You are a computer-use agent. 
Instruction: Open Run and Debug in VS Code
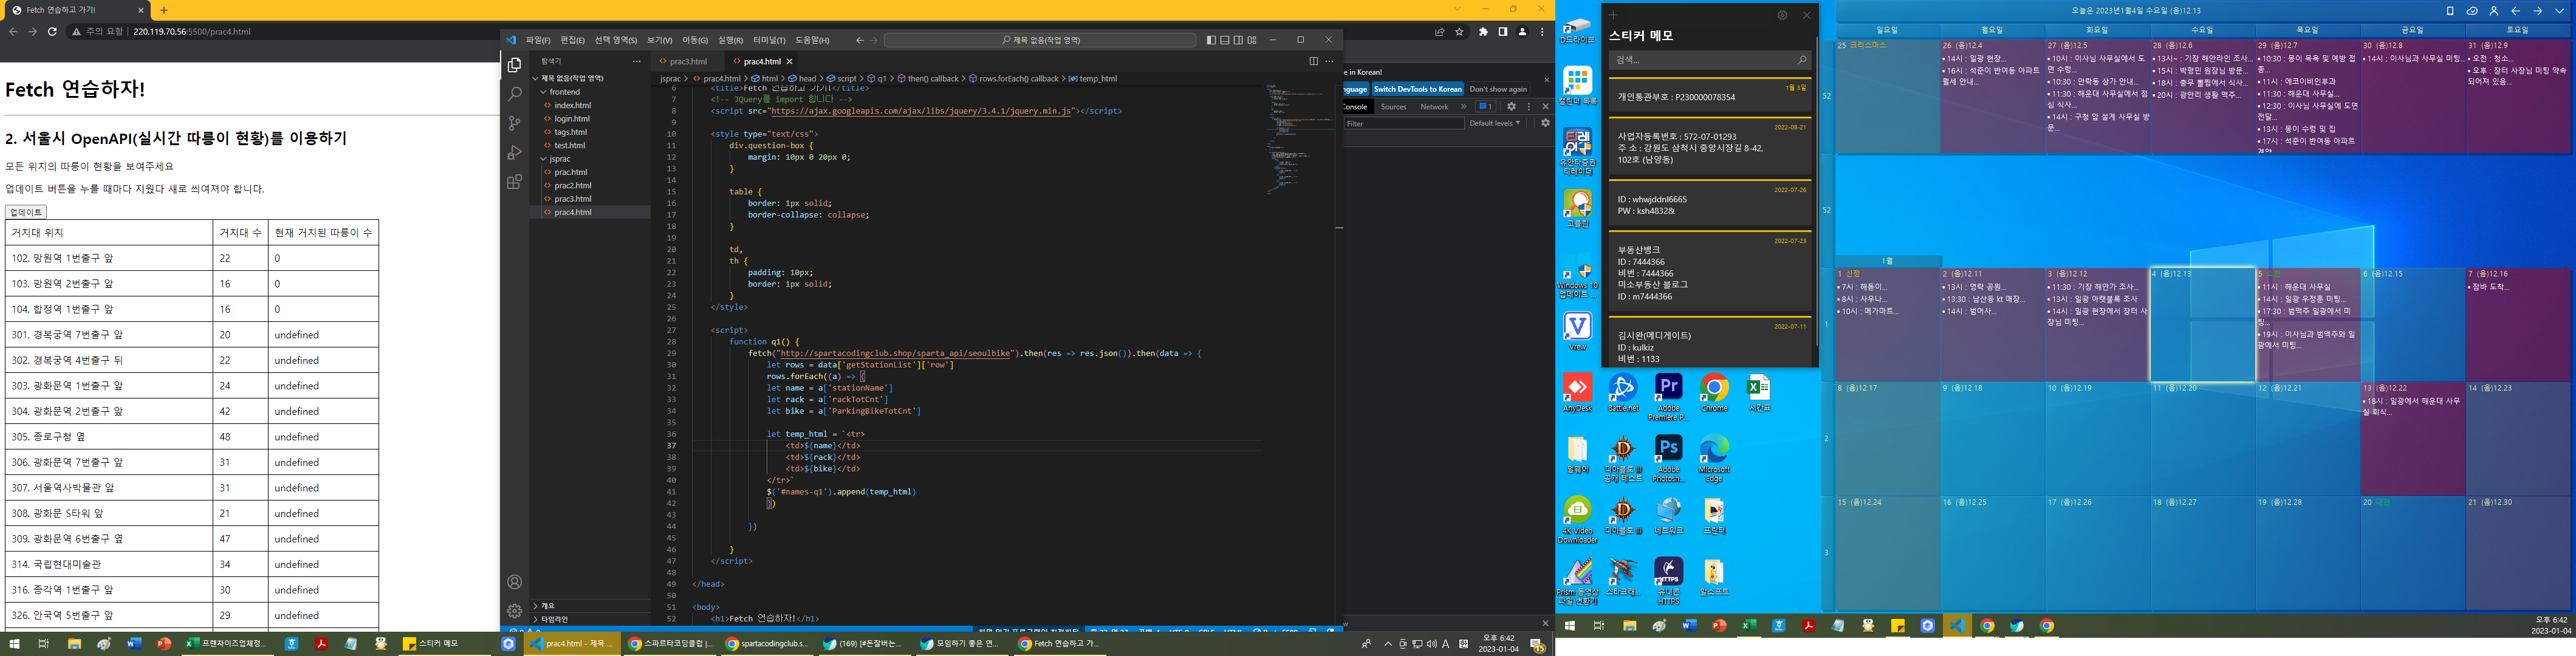click(x=514, y=152)
